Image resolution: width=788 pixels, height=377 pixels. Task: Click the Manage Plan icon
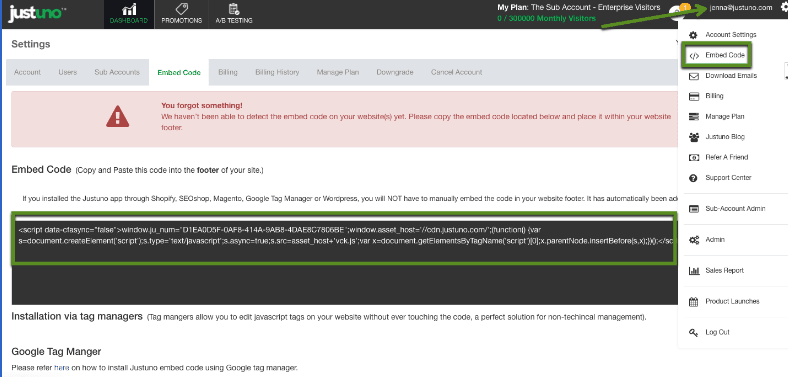pyautogui.click(x=694, y=117)
